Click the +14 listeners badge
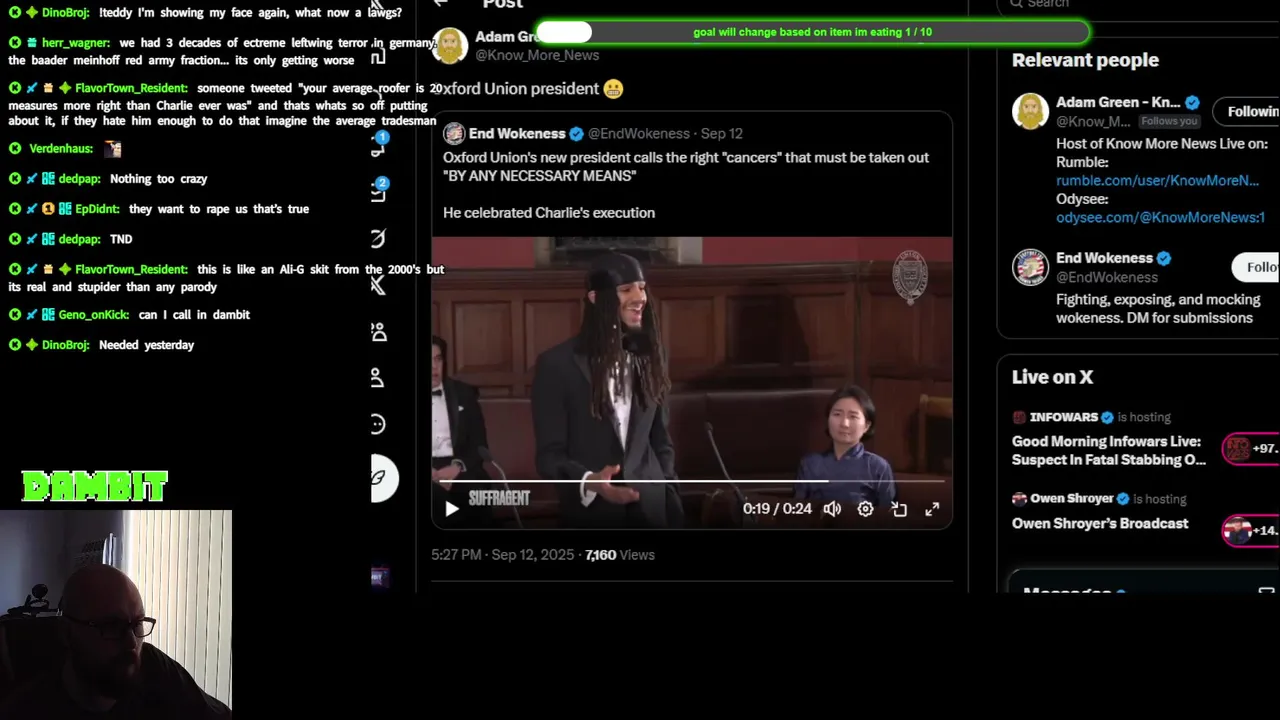The image size is (1280, 720). click(1251, 531)
